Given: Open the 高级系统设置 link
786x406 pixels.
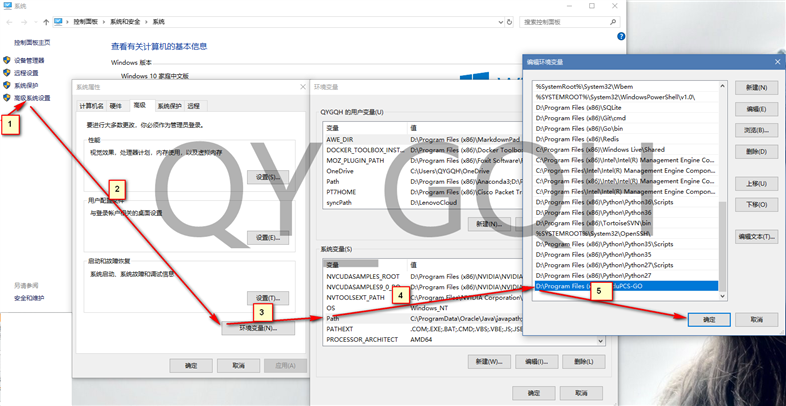Looking at the screenshot, I should (x=32, y=98).
